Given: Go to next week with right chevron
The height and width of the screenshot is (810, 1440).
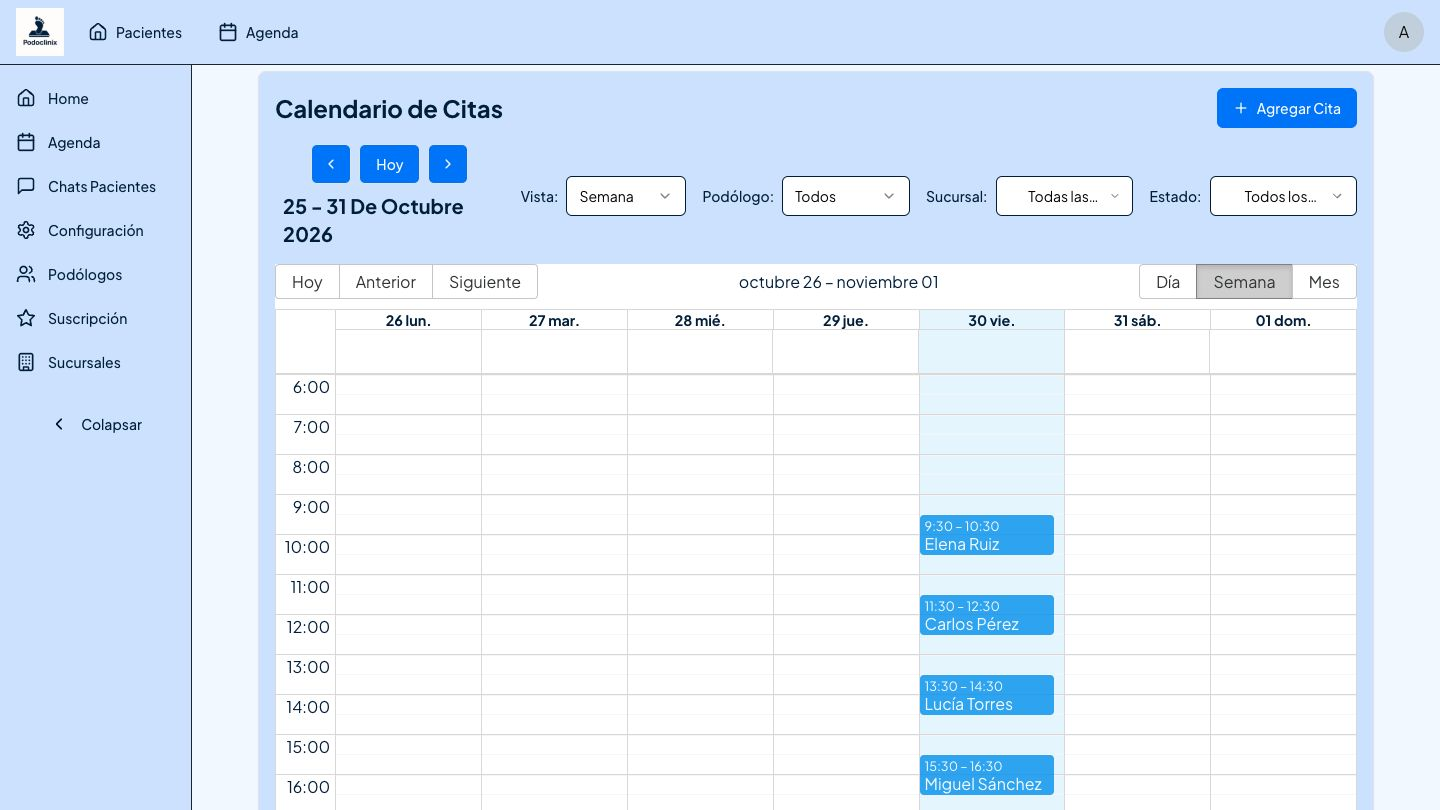Looking at the screenshot, I should click(448, 164).
